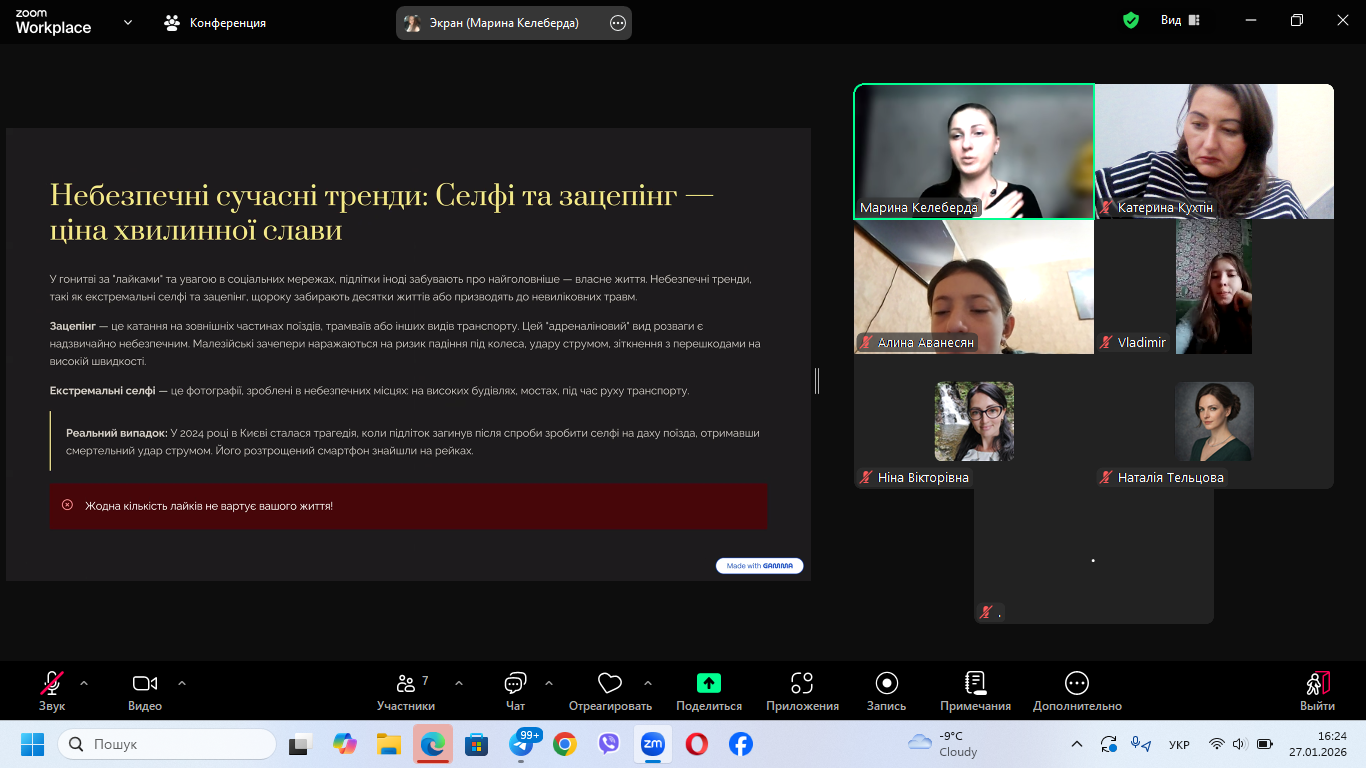Open screen share options for Марина Келеберда
Image resolution: width=1366 pixels, height=768 pixels.
tap(618, 23)
